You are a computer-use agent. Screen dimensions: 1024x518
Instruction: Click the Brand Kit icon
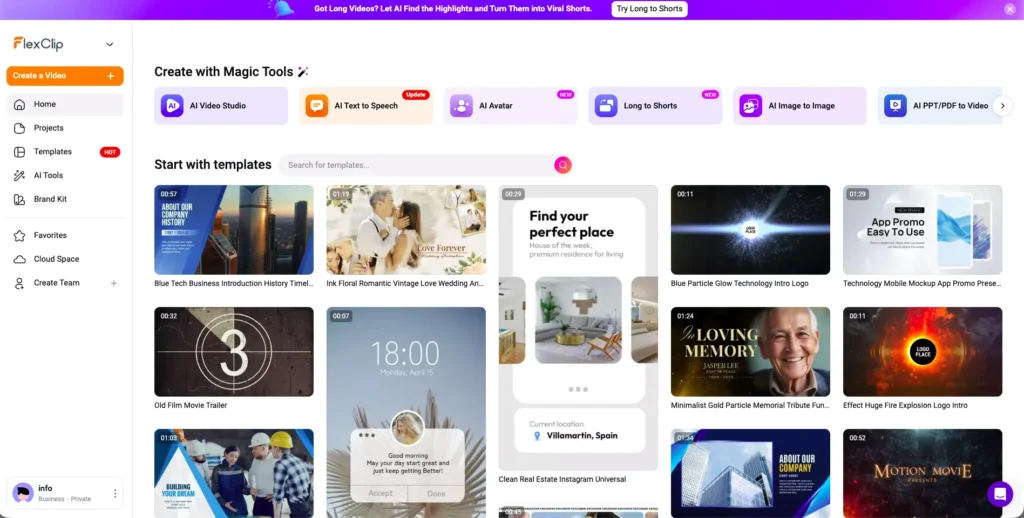point(20,199)
